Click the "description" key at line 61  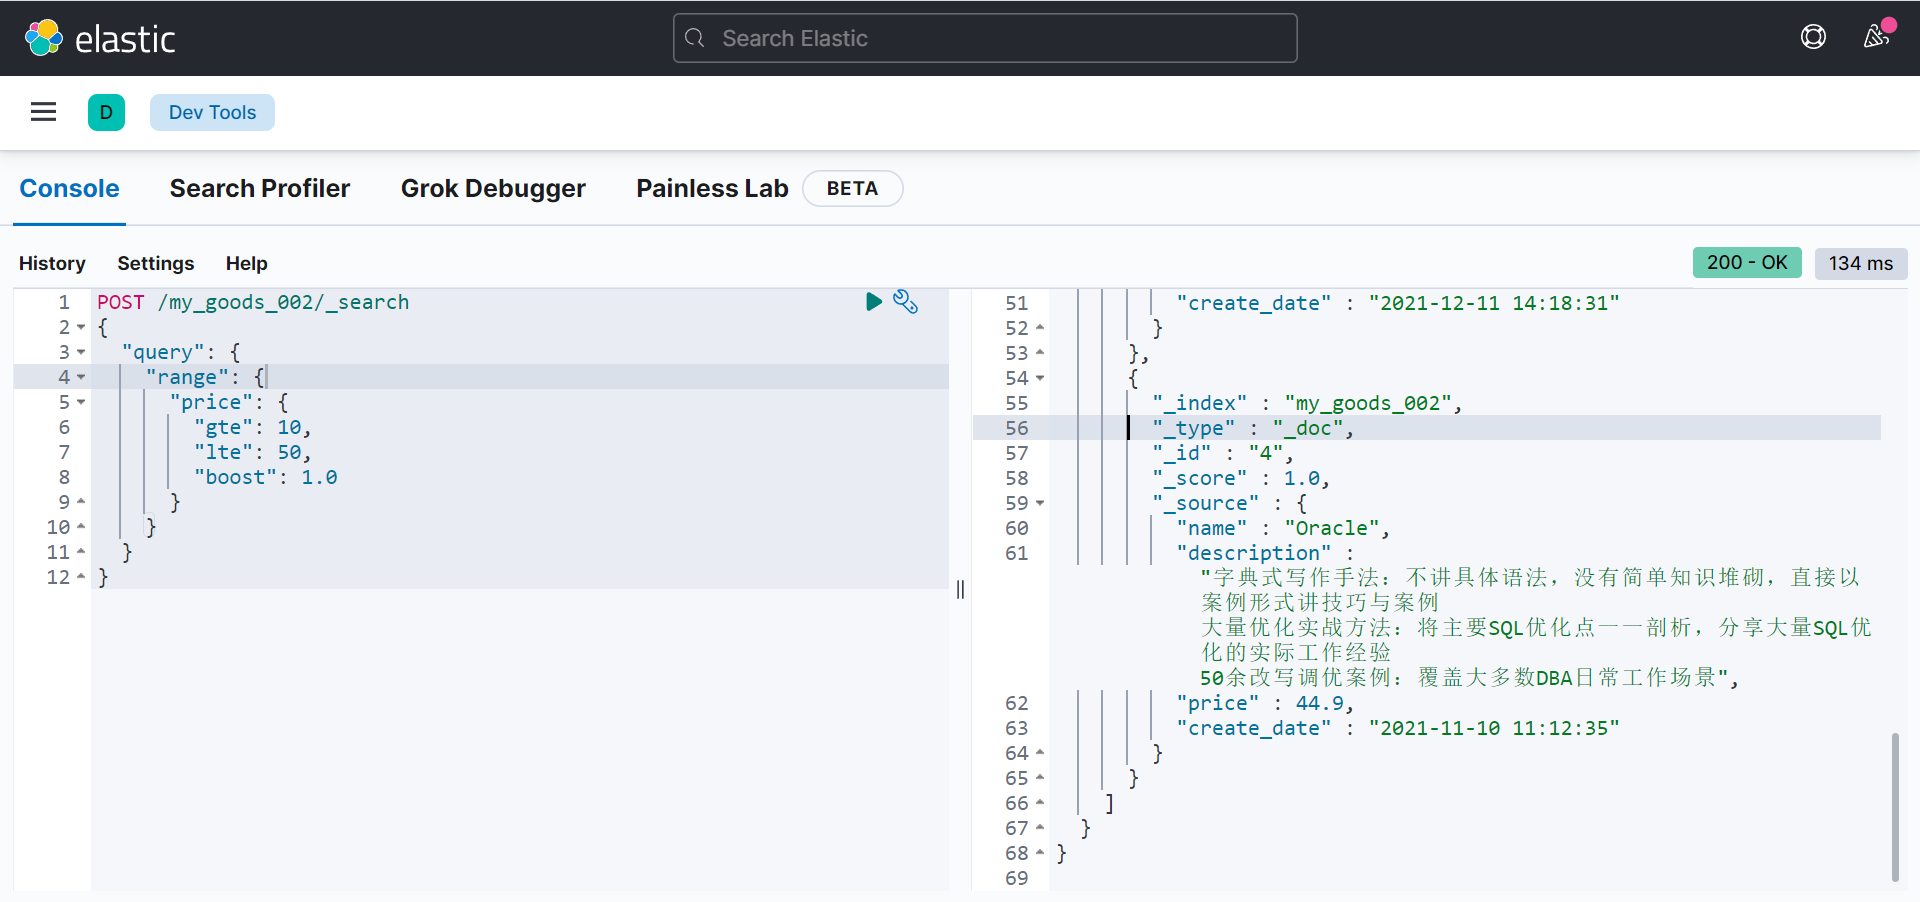coord(1254,553)
